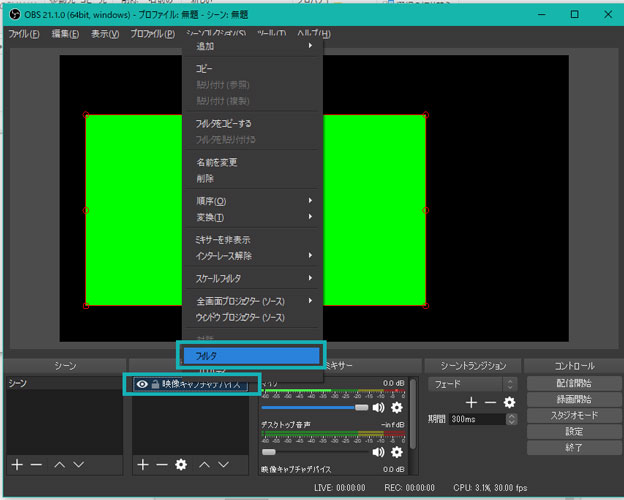624x500 pixels.
Task: Mute the first mixer channel speaker icon
Action: 378,407
